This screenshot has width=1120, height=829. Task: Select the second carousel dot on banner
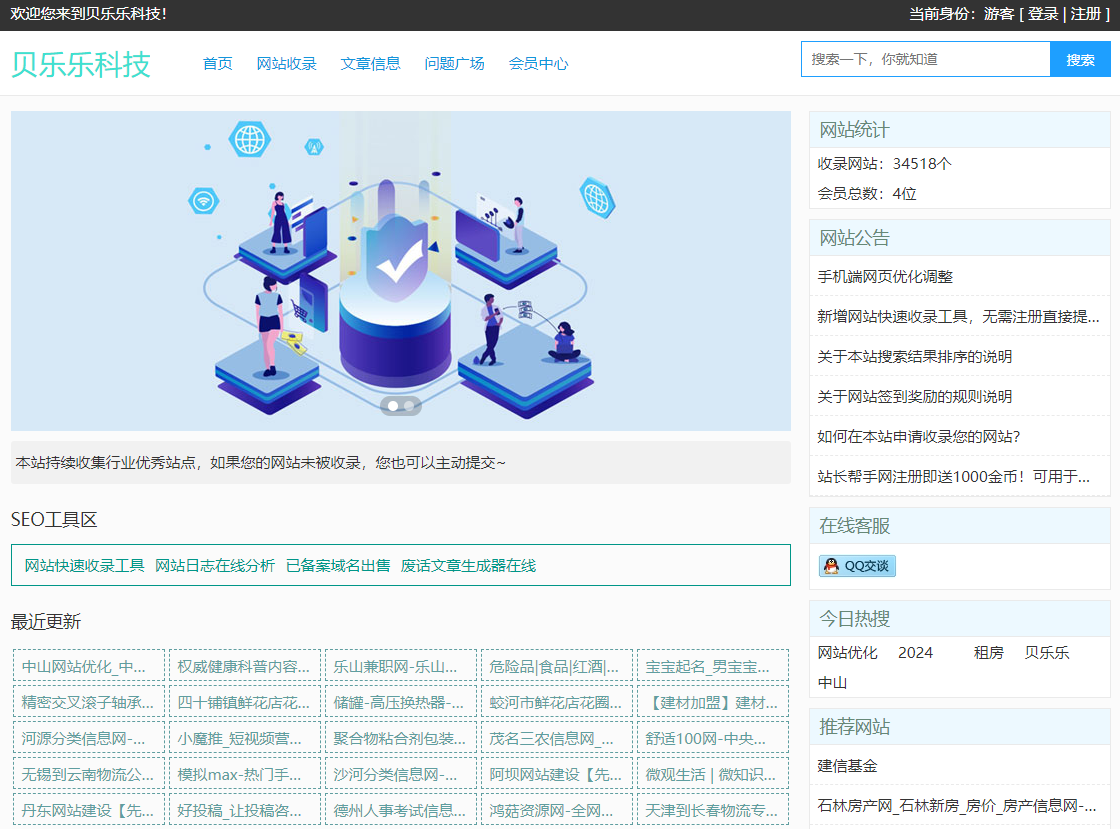(x=409, y=406)
